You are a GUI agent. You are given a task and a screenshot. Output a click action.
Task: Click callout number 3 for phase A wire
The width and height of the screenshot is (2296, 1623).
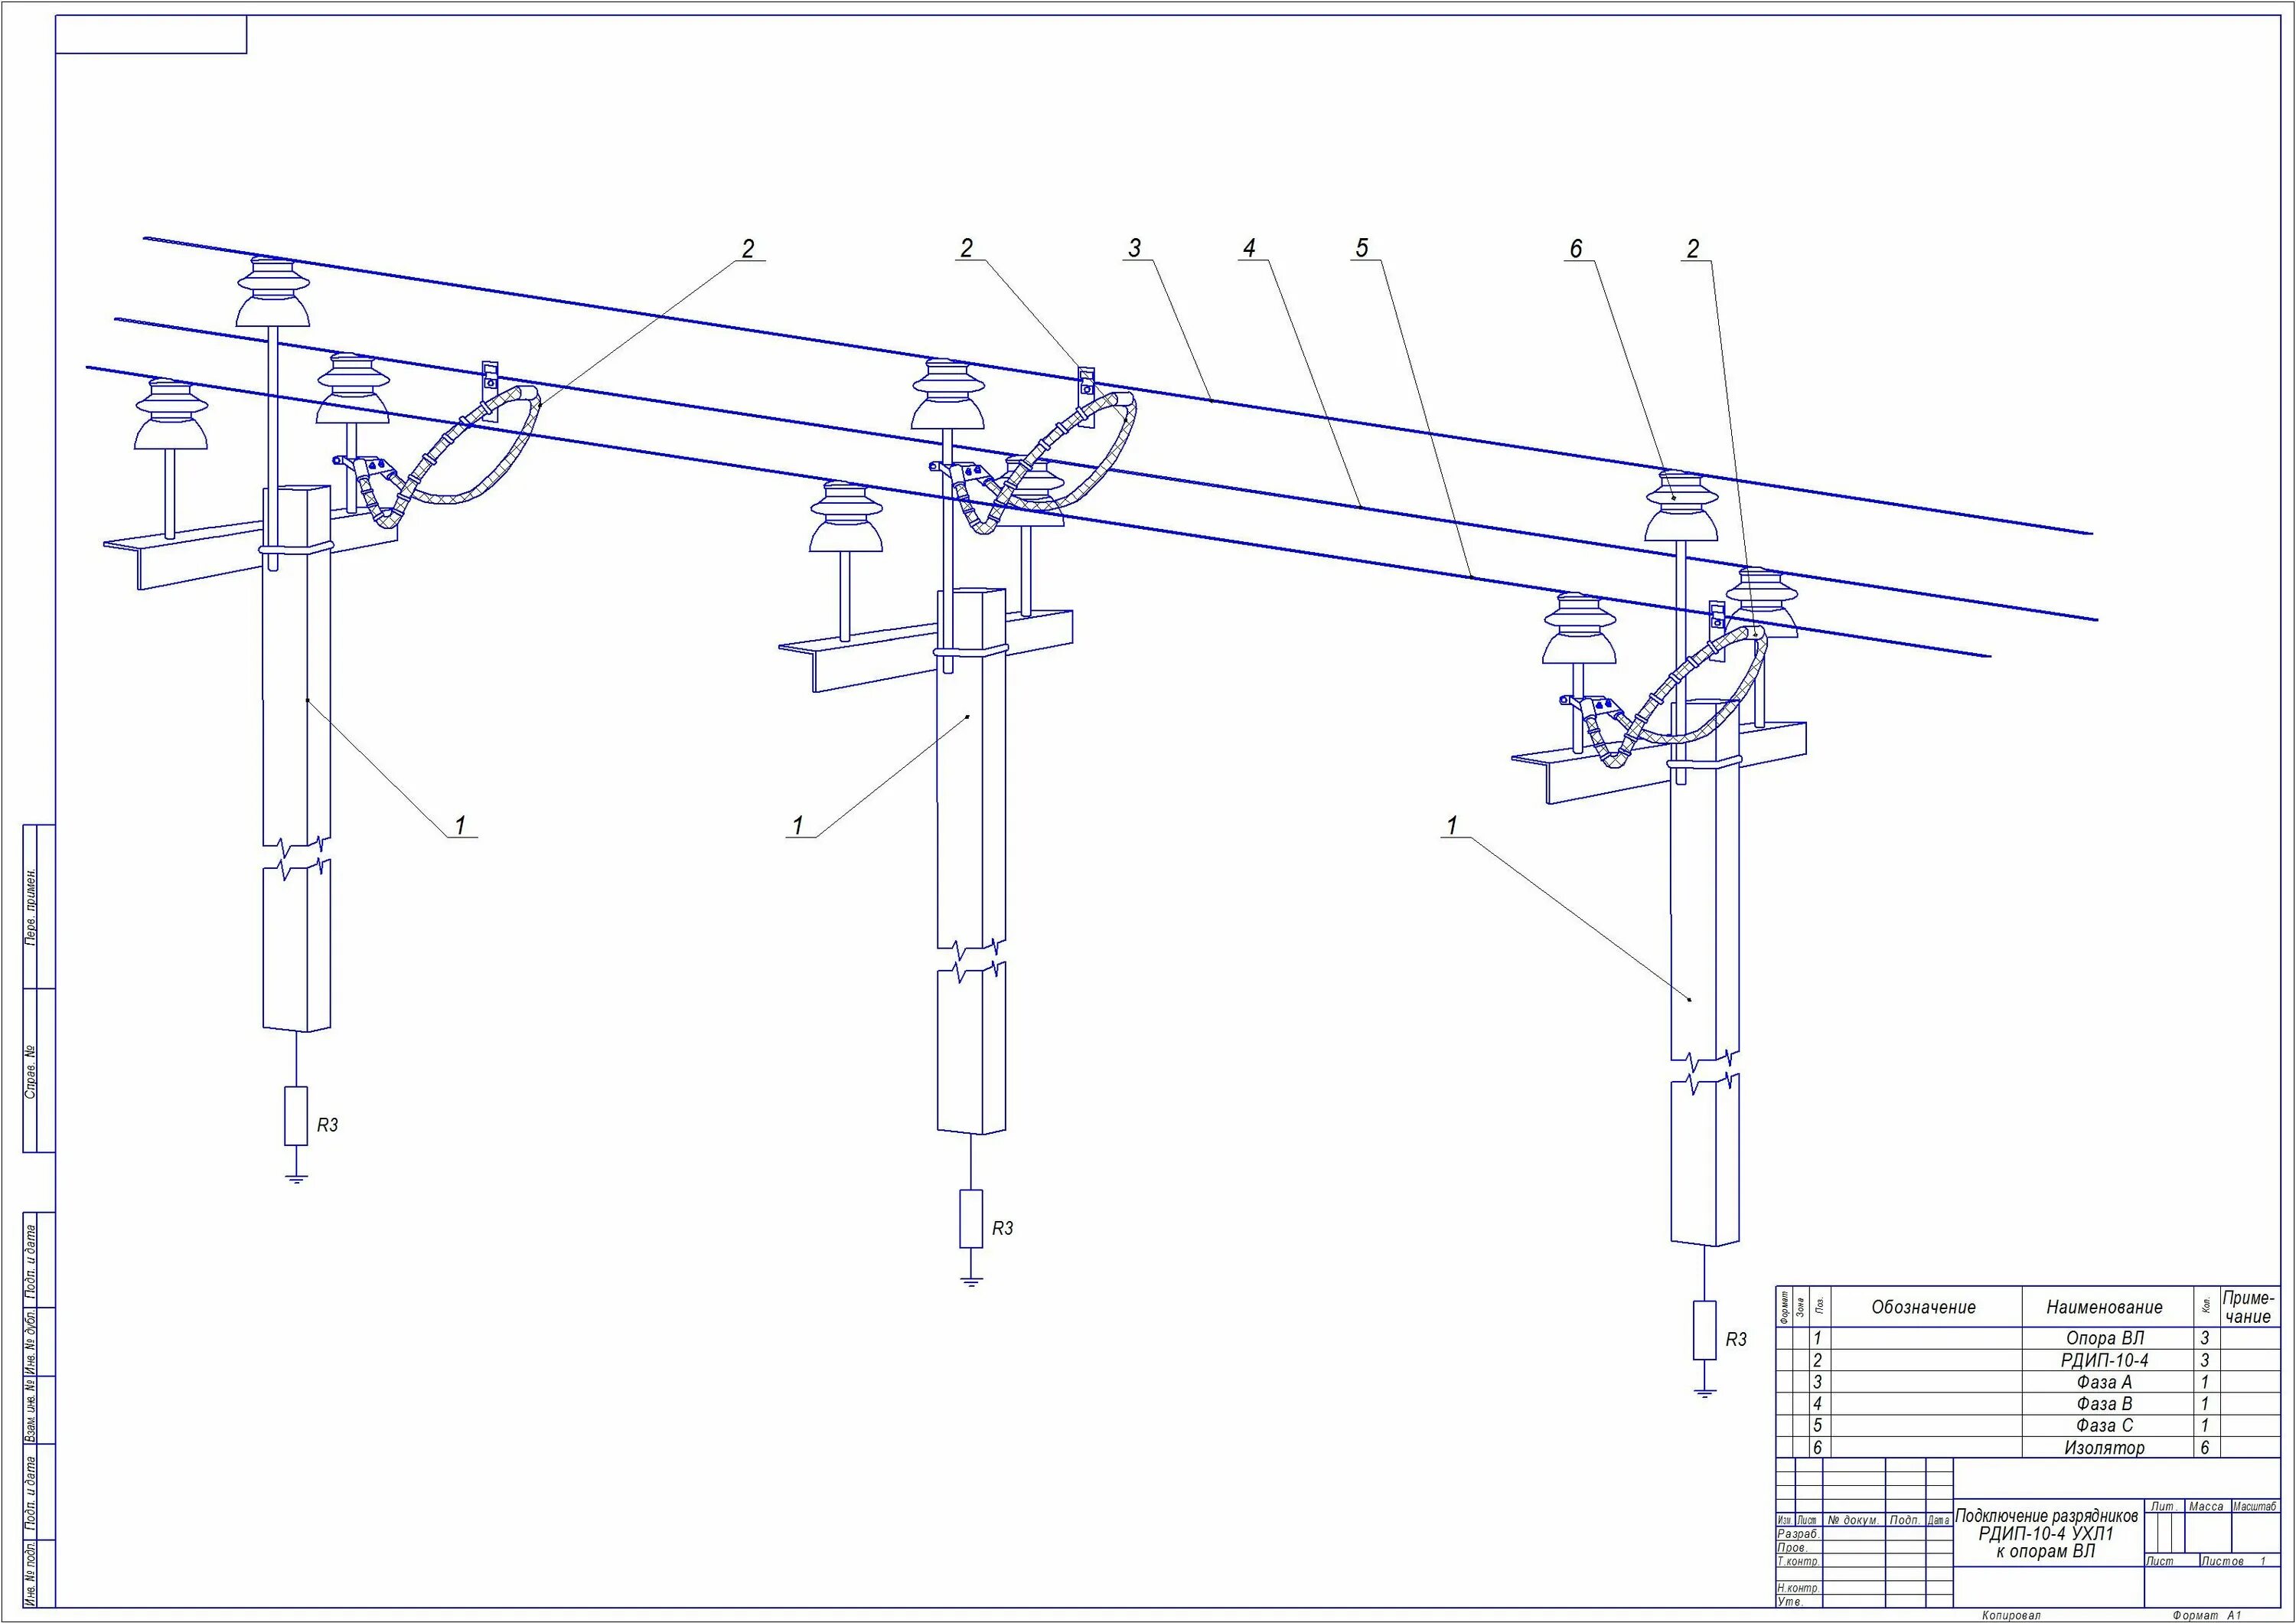pos(1134,248)
